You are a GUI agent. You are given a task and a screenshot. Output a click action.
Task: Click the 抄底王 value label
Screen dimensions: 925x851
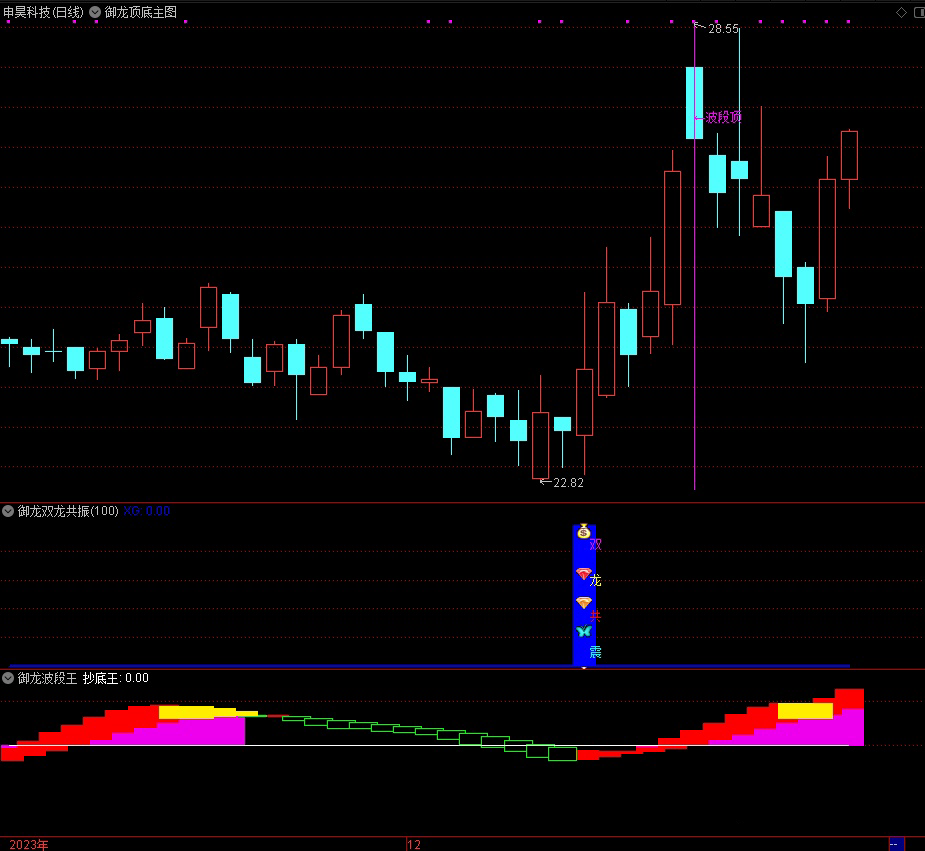pos(116,678)
